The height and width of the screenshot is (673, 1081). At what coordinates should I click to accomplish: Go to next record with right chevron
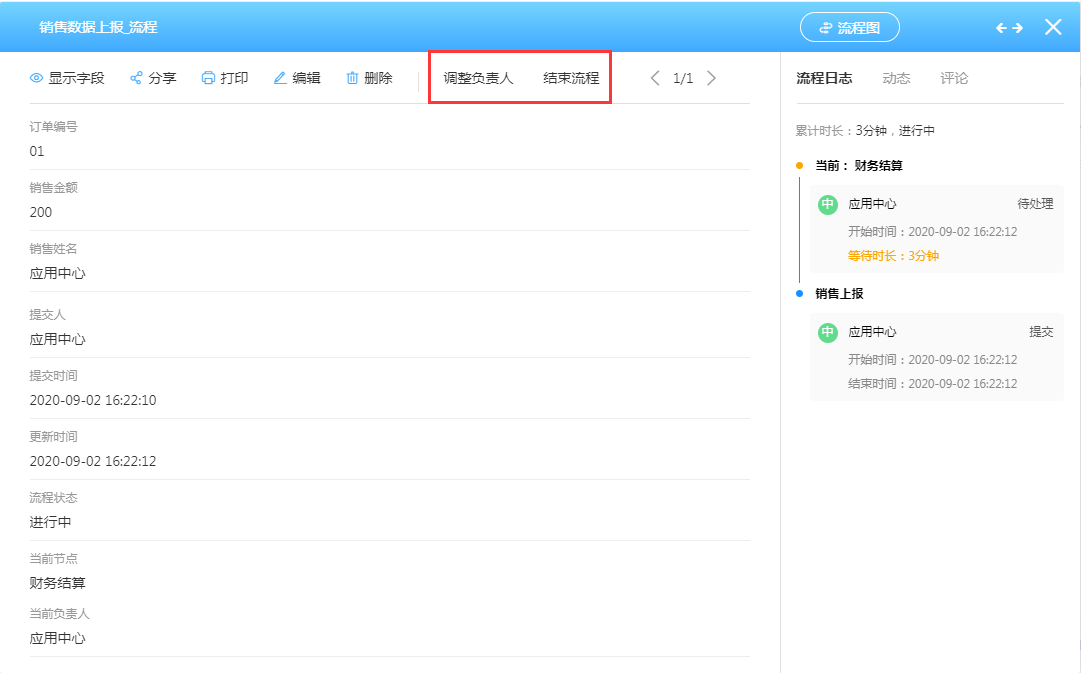tap(711, 78)
